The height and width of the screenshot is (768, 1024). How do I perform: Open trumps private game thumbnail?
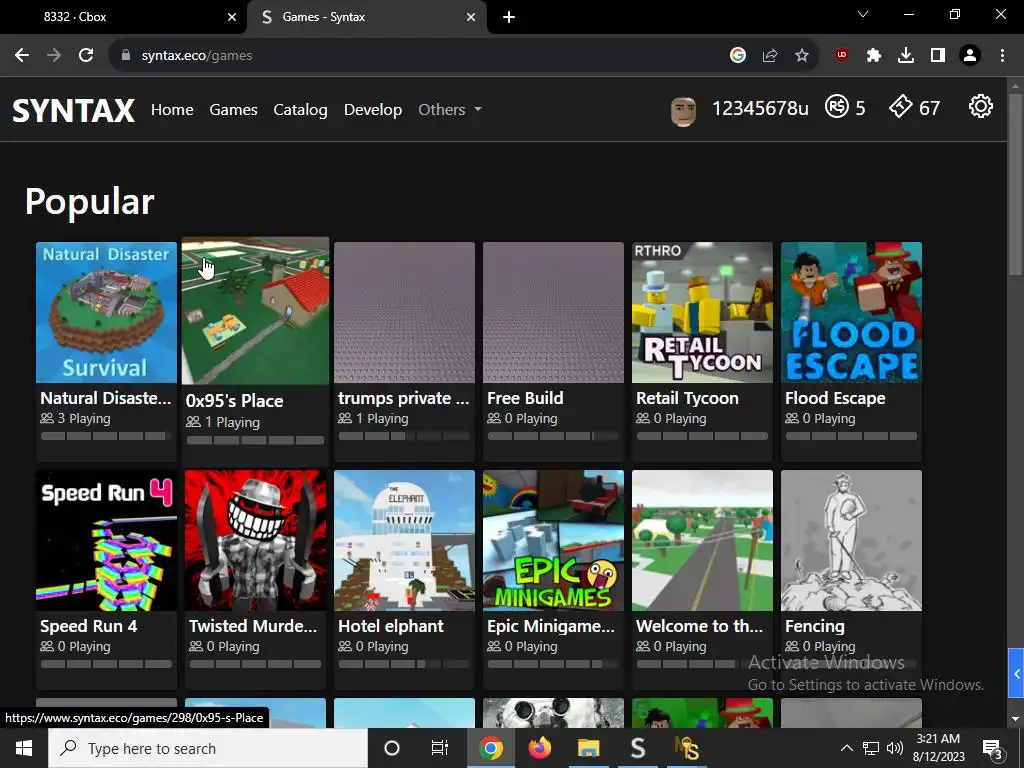pyautogui.click(x=404, y=312)
